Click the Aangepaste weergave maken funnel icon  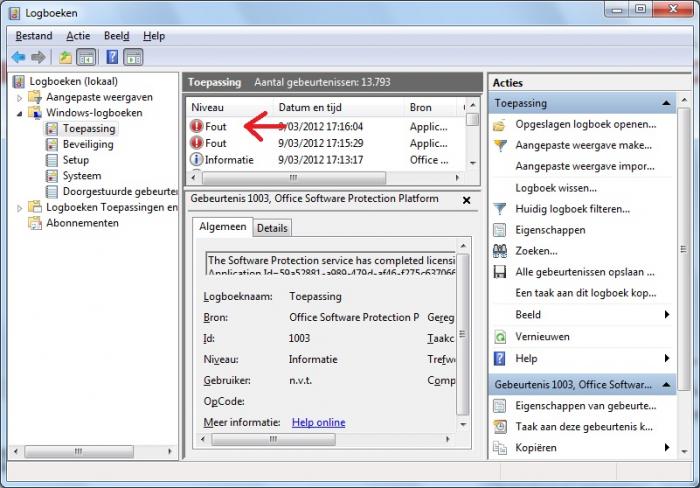point(500,146)
